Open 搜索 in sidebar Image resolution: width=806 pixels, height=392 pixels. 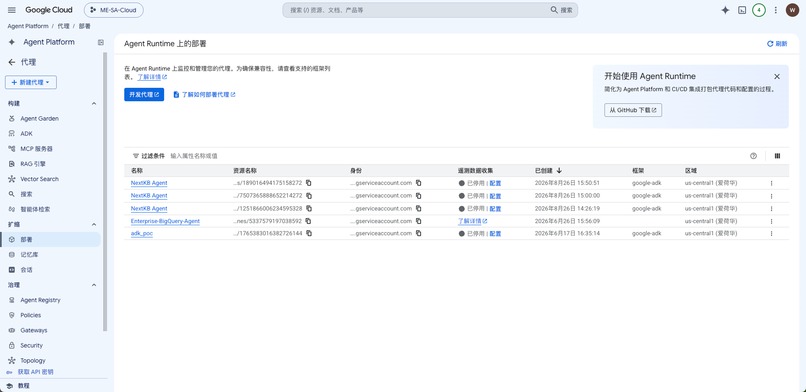[x=26, y=194]
